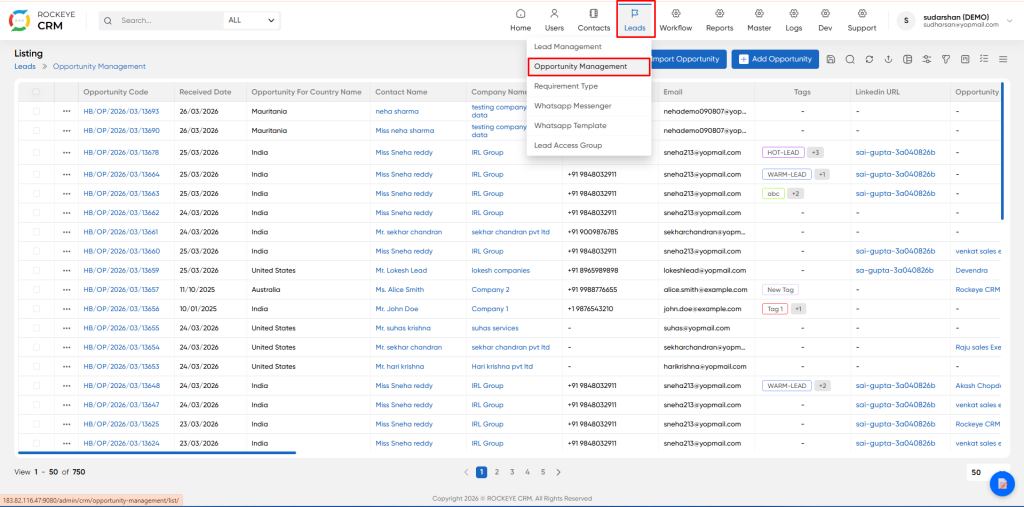The width and height of the screenshot is (1024, 507).
Task: Open the Support navigation icon
Action: (x=862, y=20)
